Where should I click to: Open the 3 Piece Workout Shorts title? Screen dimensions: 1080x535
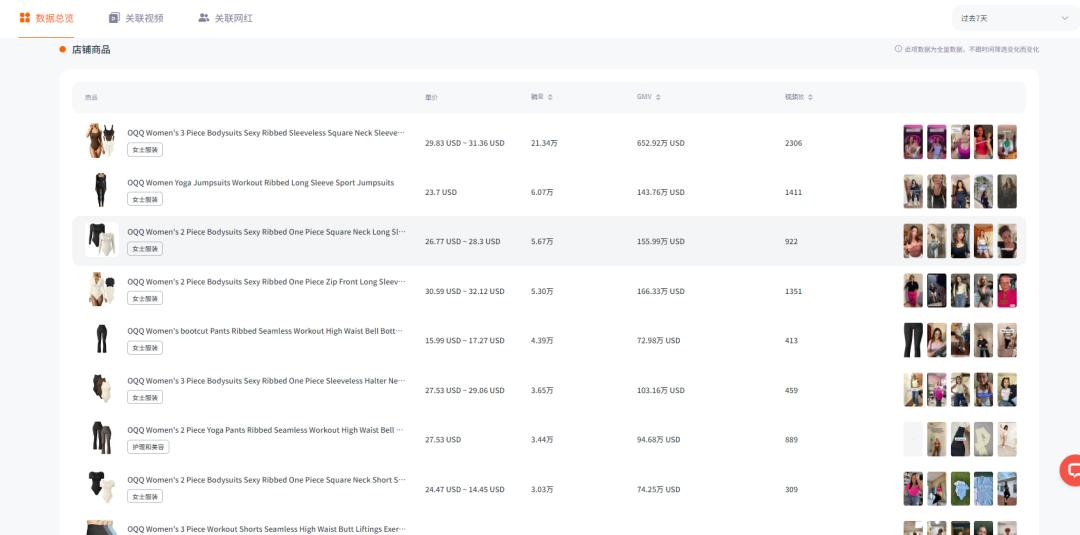coord(267,529)
